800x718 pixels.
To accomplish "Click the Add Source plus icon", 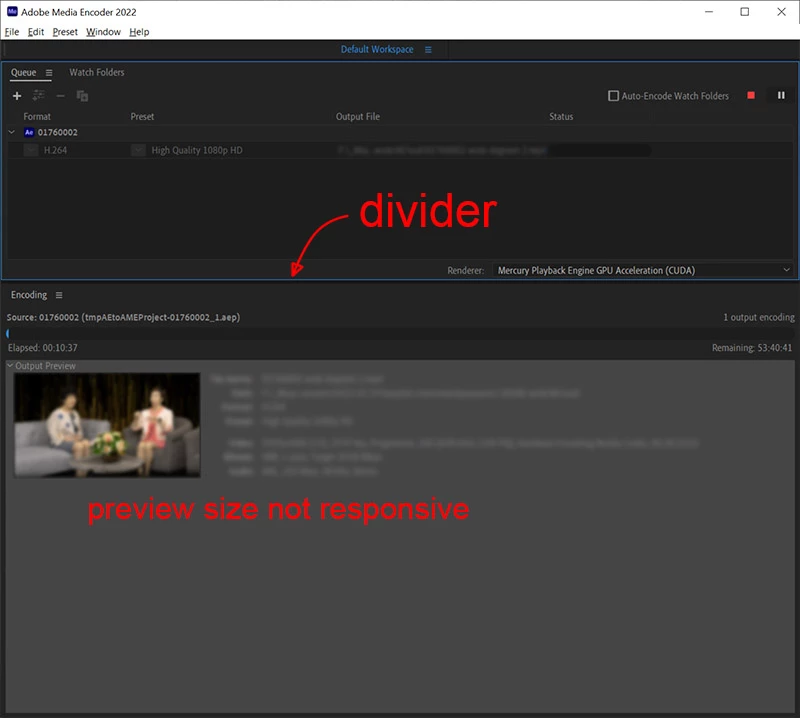I will click(17, 96).
